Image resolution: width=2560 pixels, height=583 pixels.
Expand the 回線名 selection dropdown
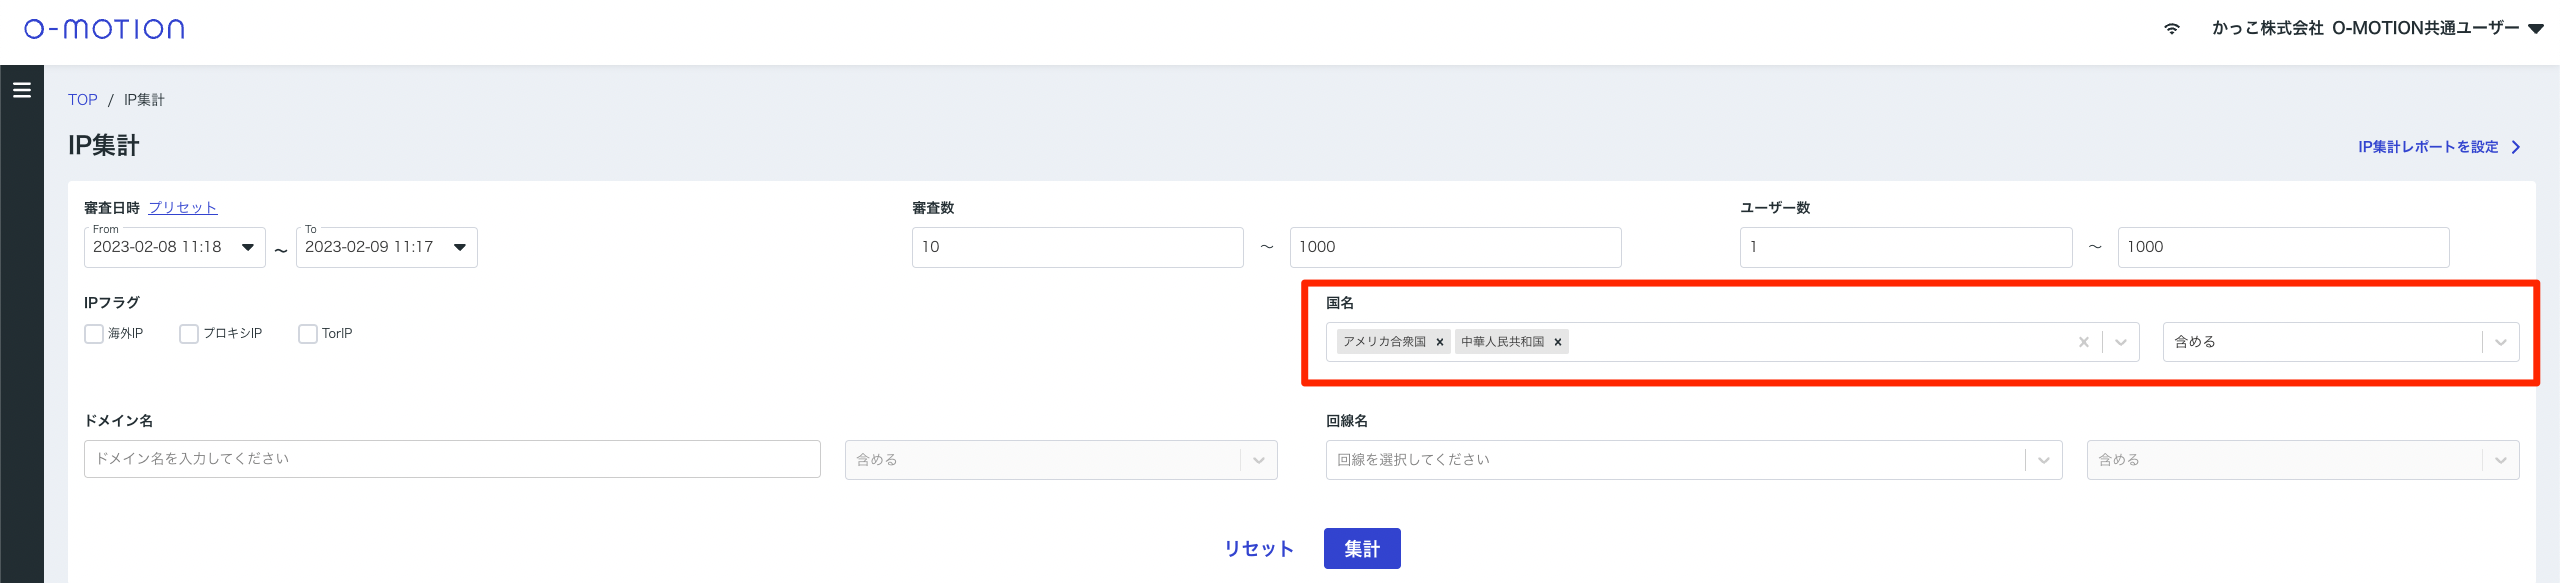tap(2043, 460)
